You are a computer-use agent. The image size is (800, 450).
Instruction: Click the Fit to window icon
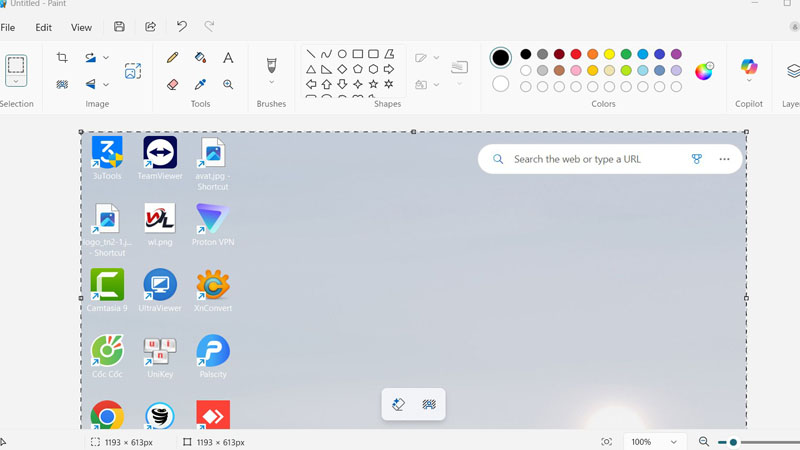pos(607,442)
